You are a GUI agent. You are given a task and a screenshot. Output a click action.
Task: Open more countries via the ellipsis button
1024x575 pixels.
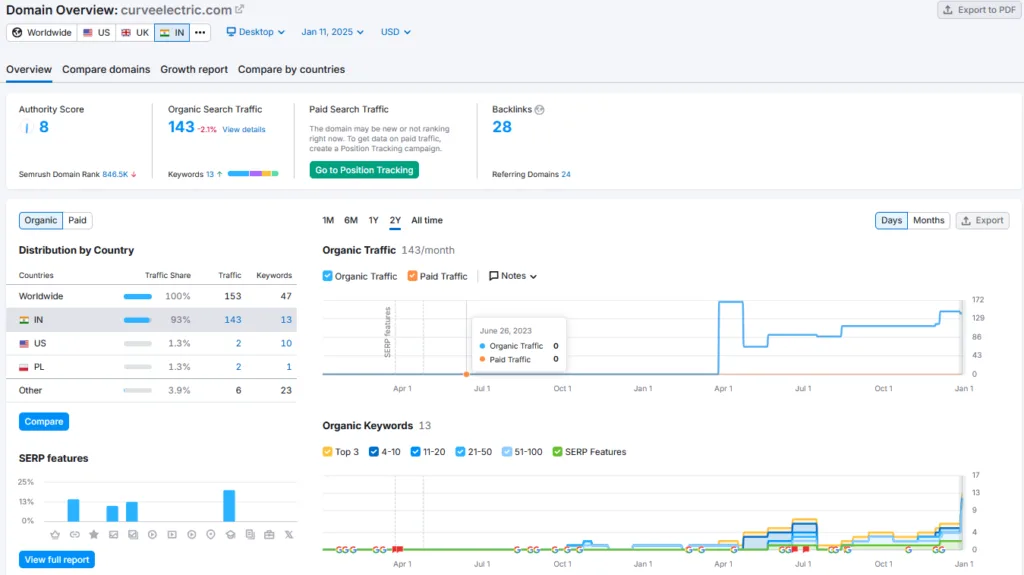(200, 33)
